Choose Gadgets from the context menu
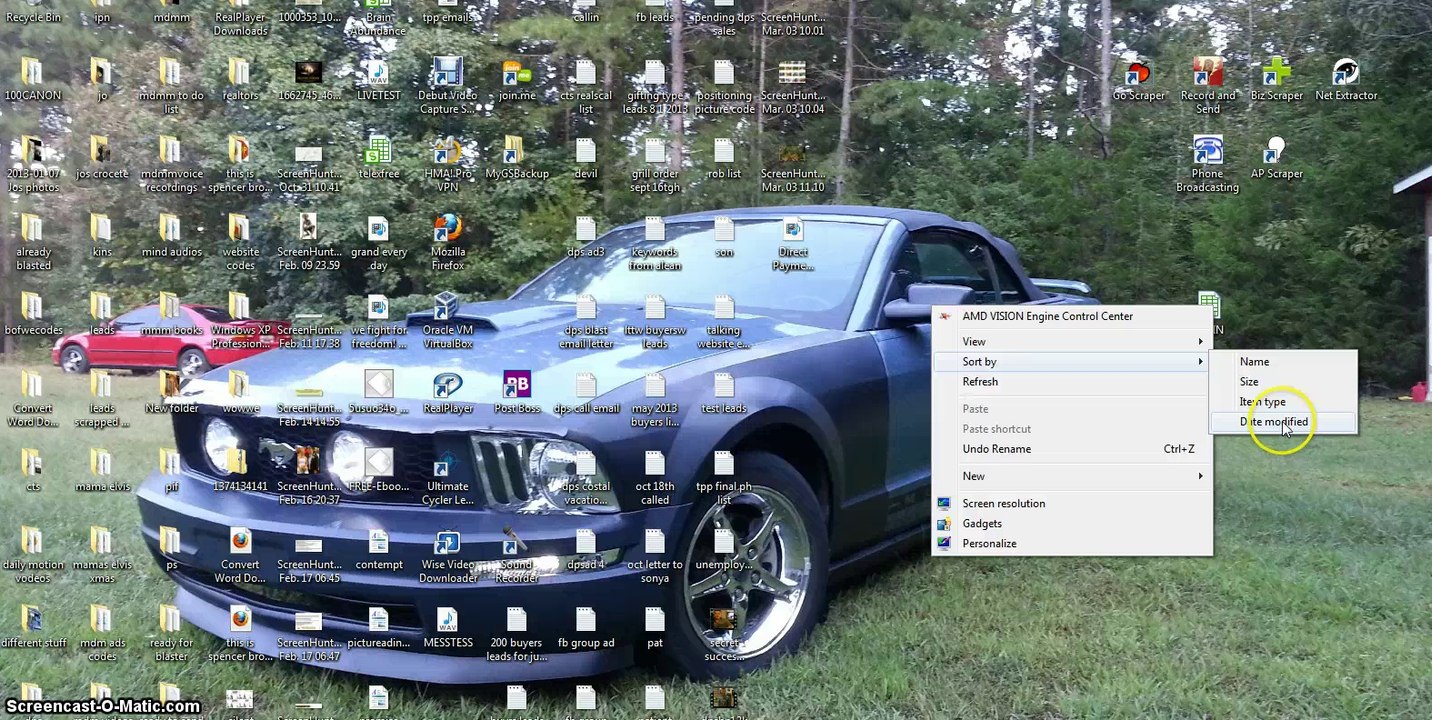 1073,524
